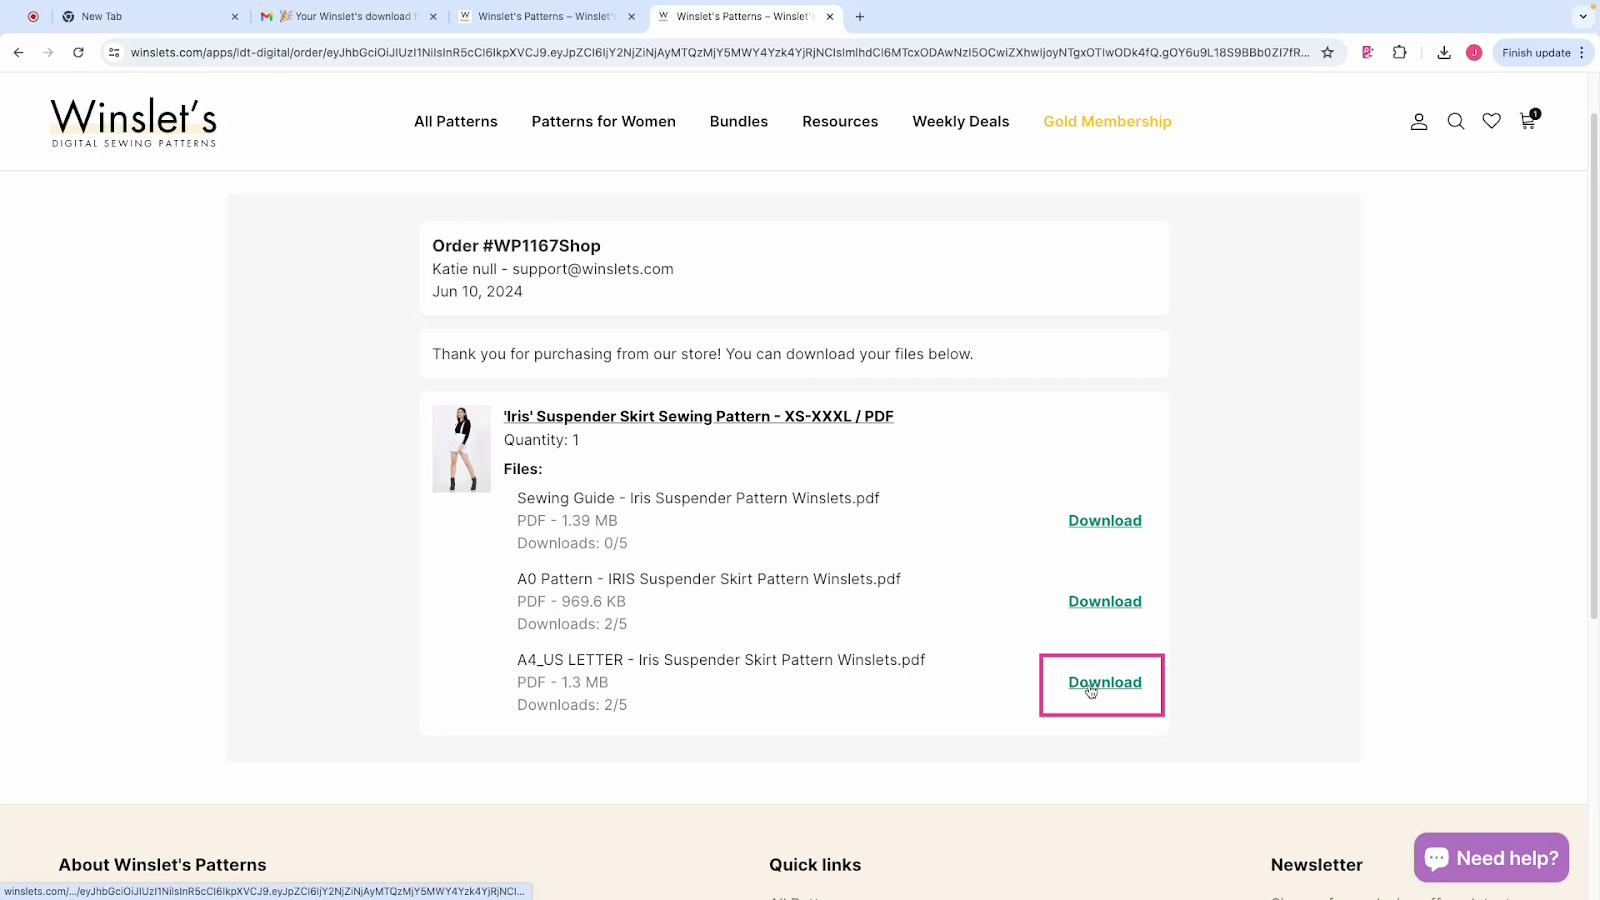This screenshot has width=1600, height=900.
Task: Click 'Downloads: 0/5' counter text
Action: point(572,544)
